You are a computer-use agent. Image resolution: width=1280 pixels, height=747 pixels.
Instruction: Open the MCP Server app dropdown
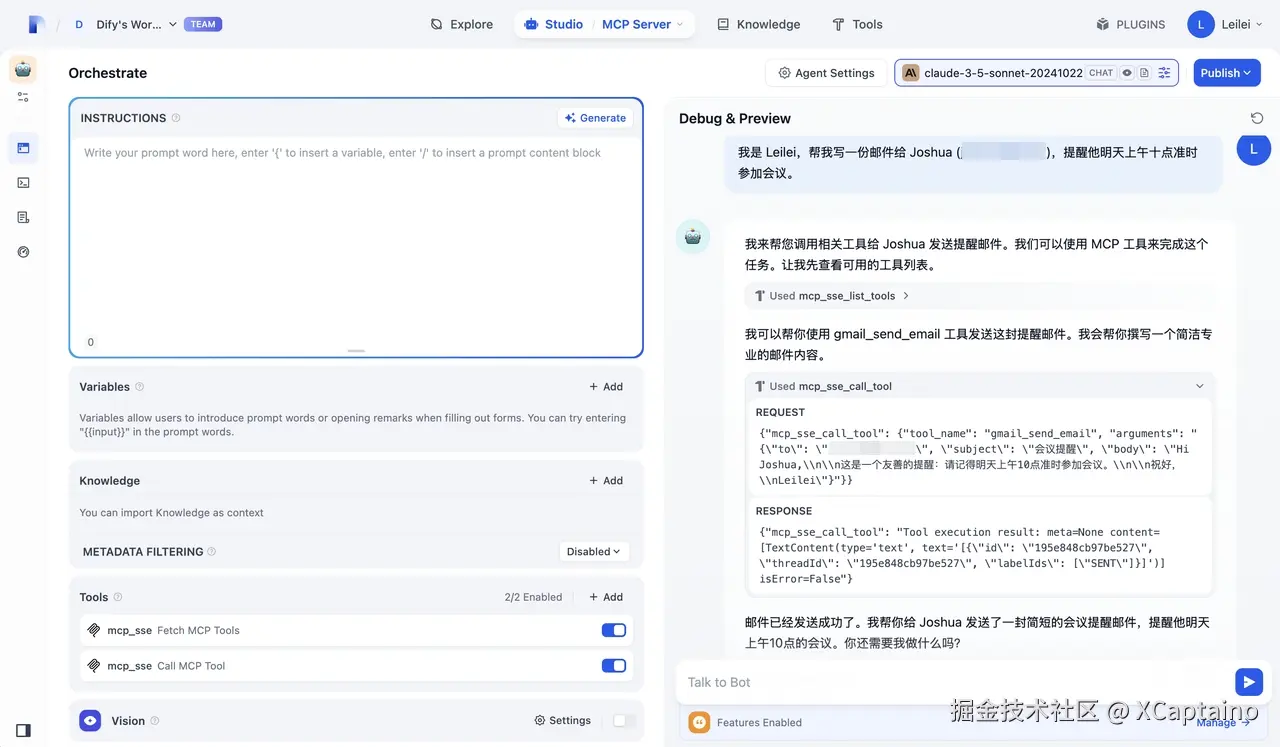[x=643, y=24]
